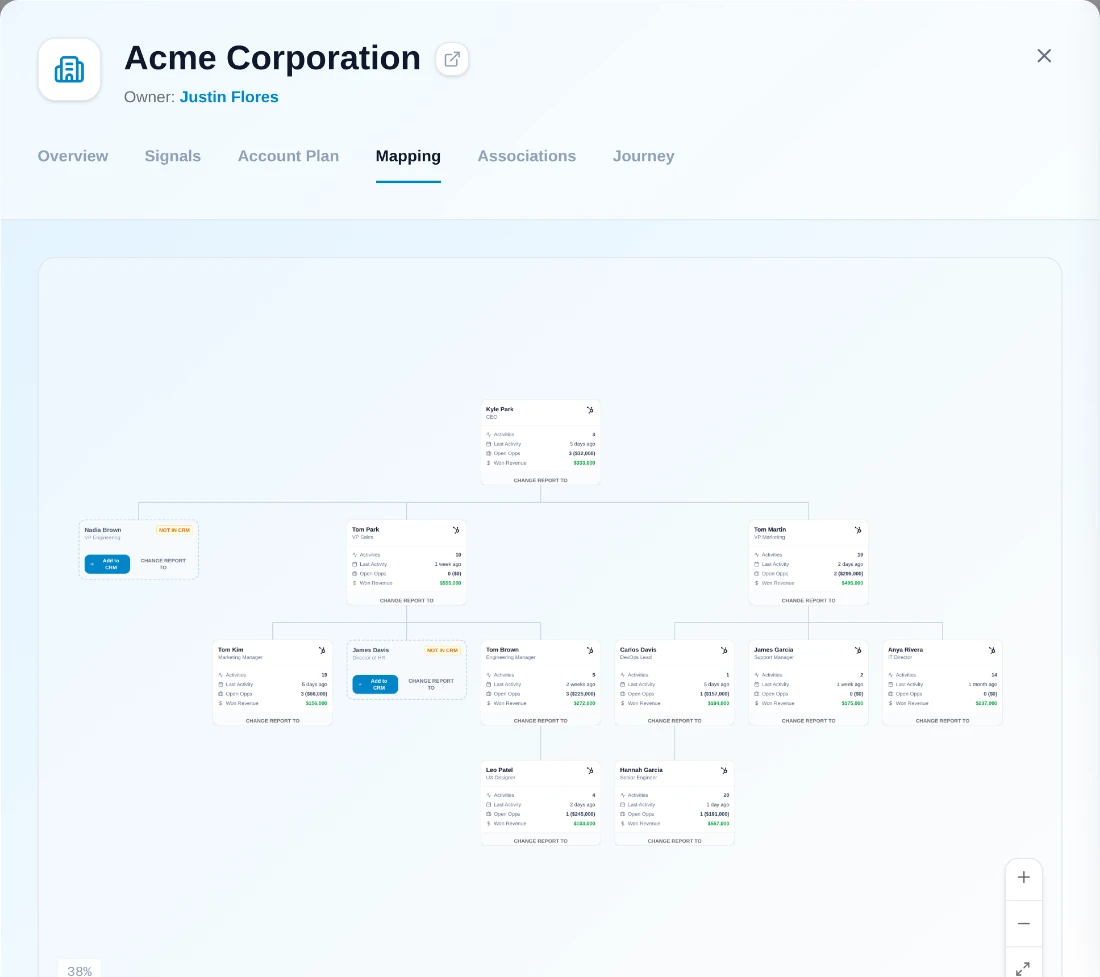Close the Acme Corporation panel
This screenshot has width=1100, height=977.
(x=1044, y=56)
